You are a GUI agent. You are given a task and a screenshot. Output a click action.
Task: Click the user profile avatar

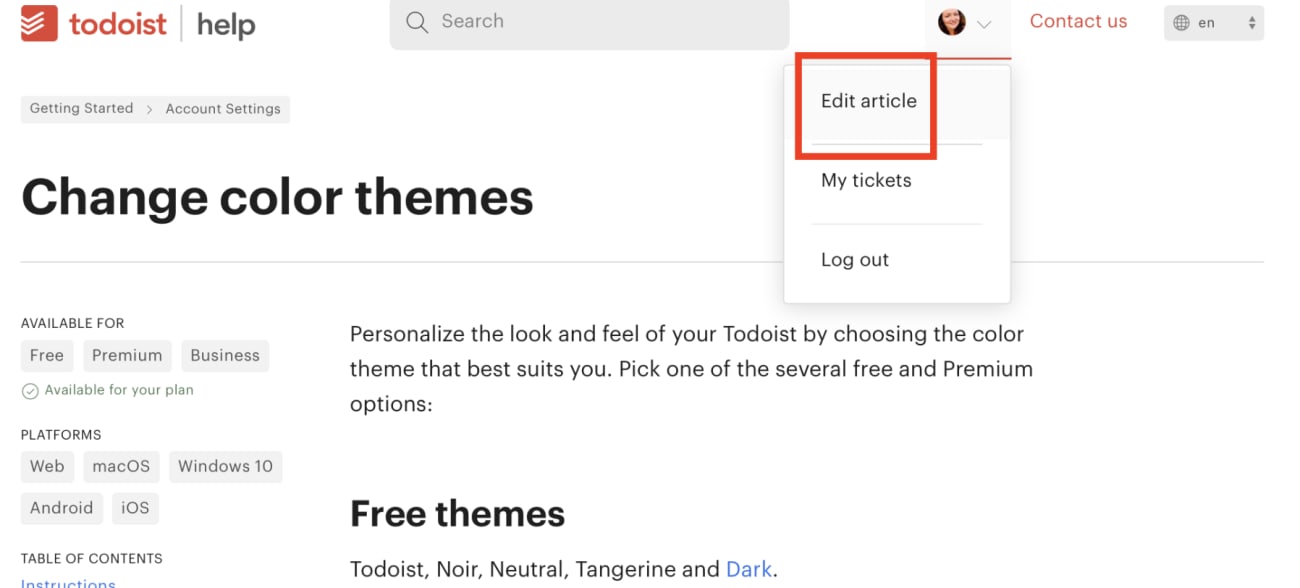click(951, 22)
